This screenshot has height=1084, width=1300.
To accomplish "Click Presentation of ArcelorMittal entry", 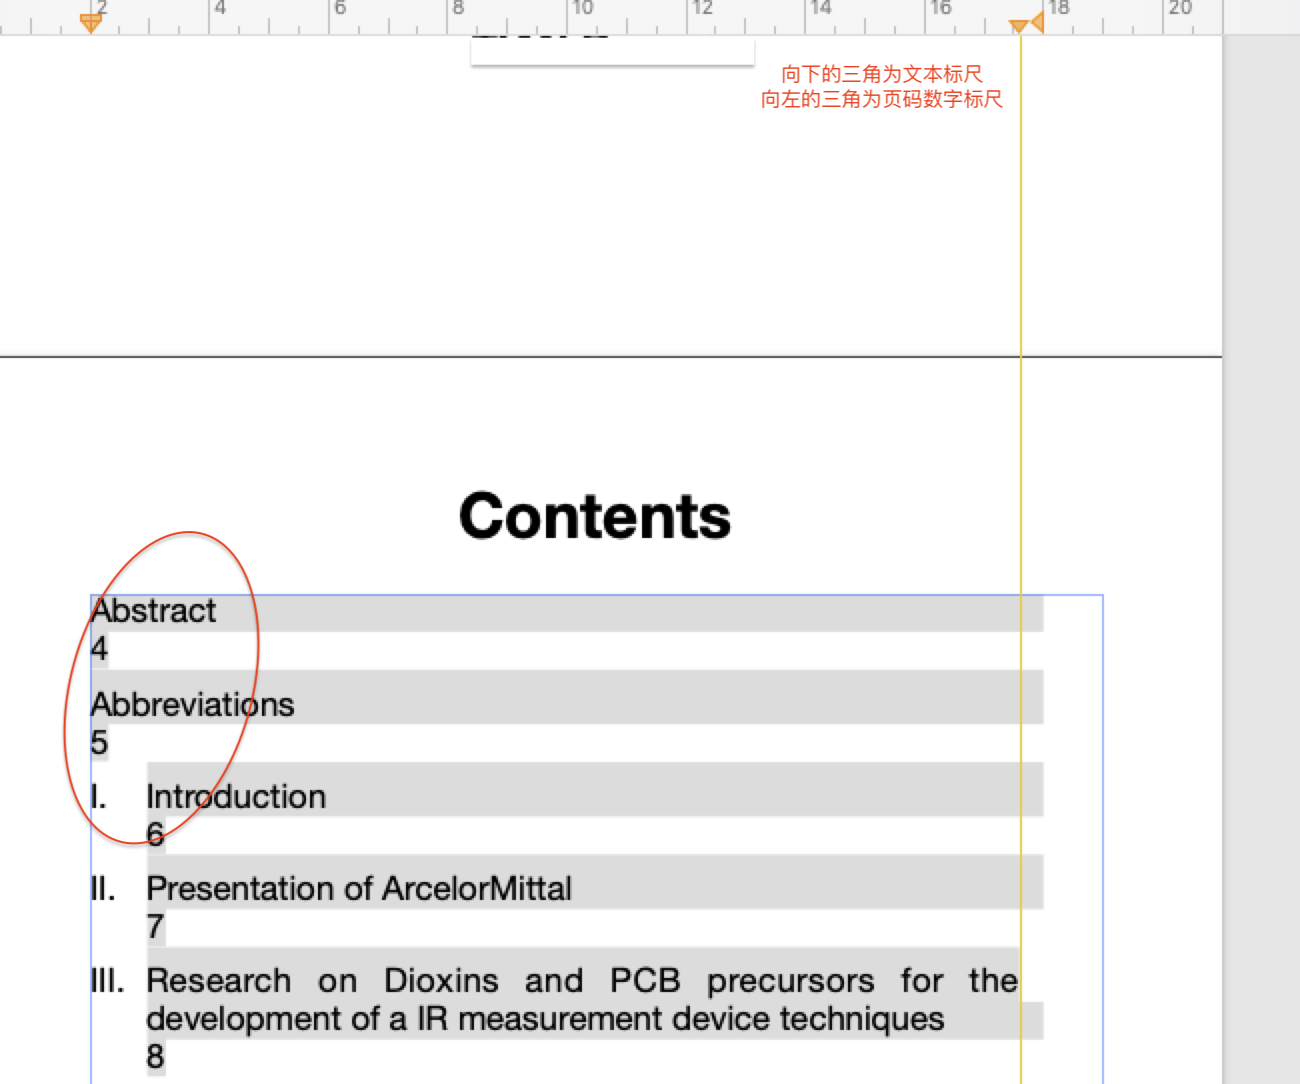I will 359,889.
